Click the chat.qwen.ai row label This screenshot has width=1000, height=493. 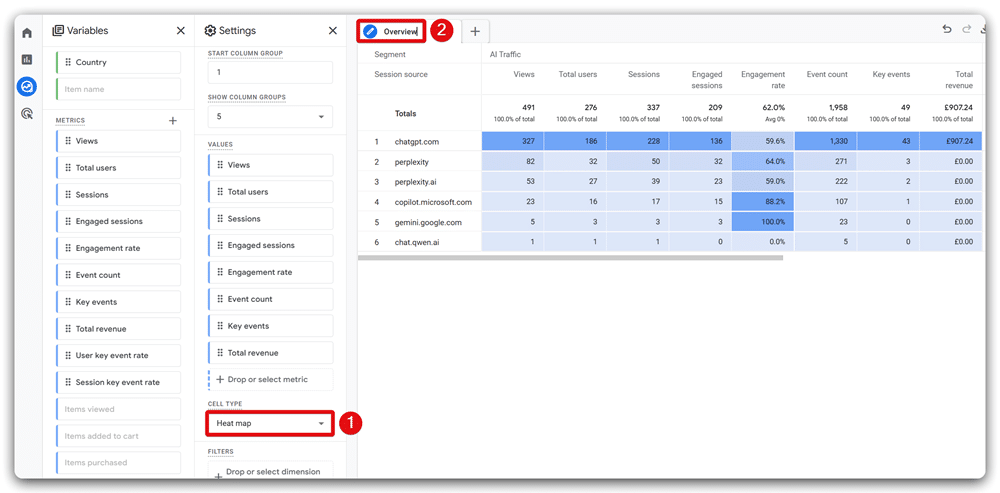tap(417, 242)
